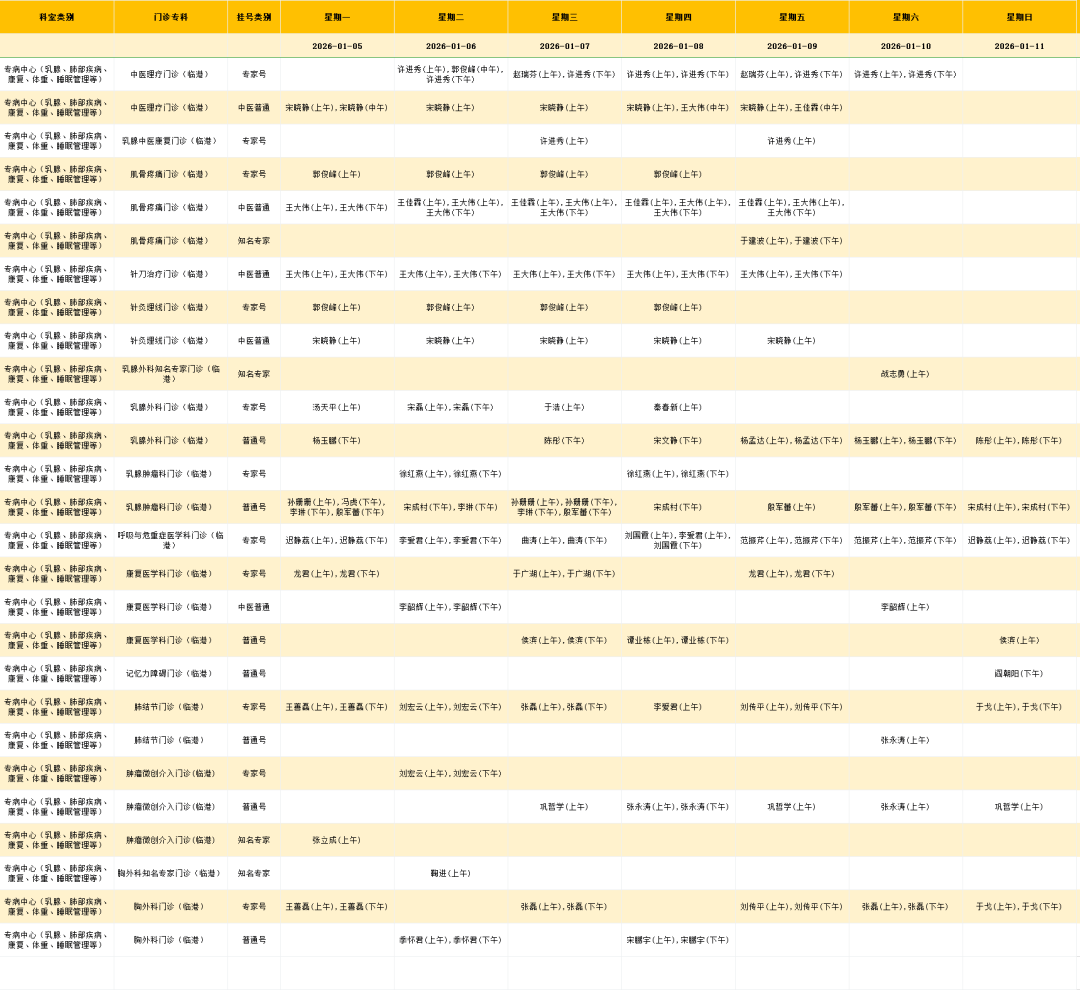Select the 宋文静(下午) cell
The height and width of the screenshot is (990, 1080).
(678, 440)
